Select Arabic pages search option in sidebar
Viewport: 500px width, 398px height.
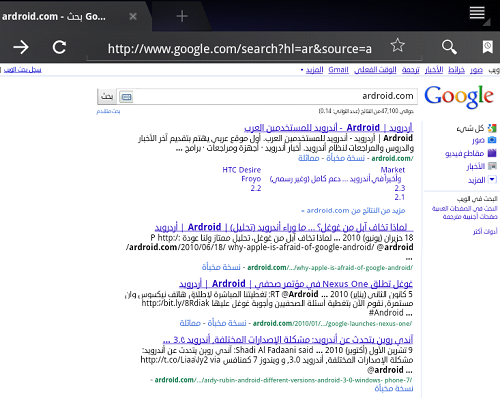[464, 208]
